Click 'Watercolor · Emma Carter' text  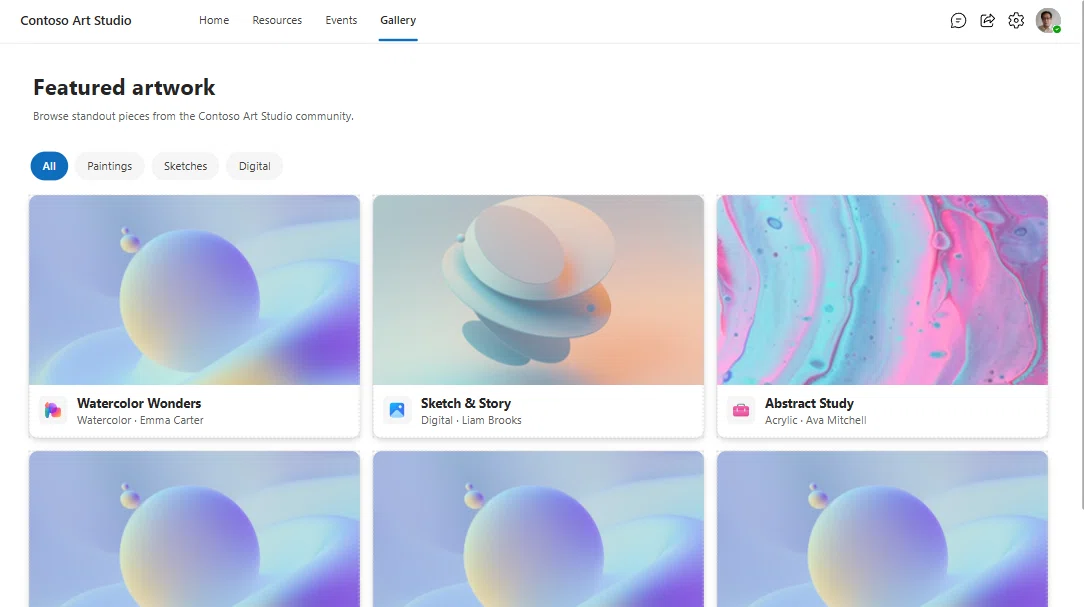click(140, 420)
